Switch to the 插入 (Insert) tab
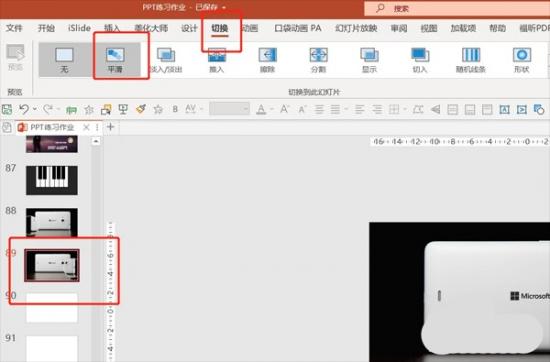The width and height of the screenshot is (550, 362). pos(112,28)
